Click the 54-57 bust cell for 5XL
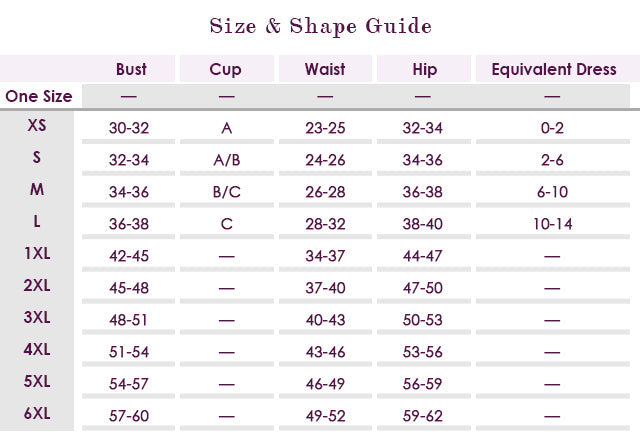The height and width of the screenshot is (441, 640). [x=129, y=383]
